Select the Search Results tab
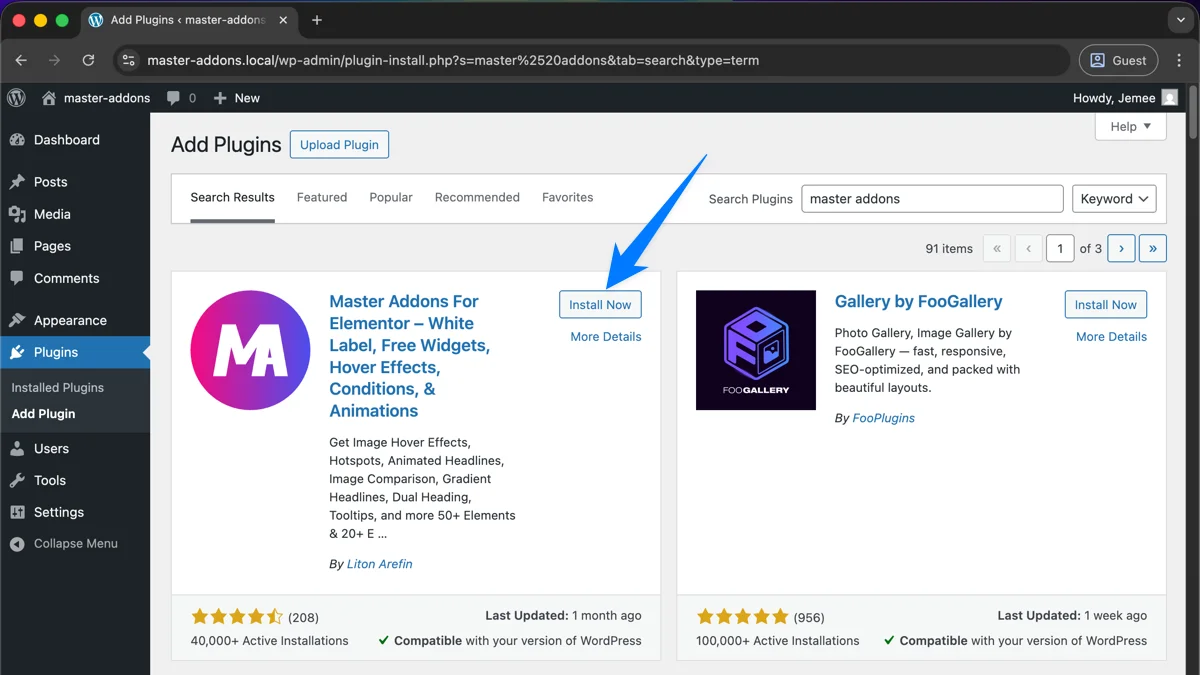This screenshot has width=1200, height=675. pyautogui.click(x=232, y=197)
